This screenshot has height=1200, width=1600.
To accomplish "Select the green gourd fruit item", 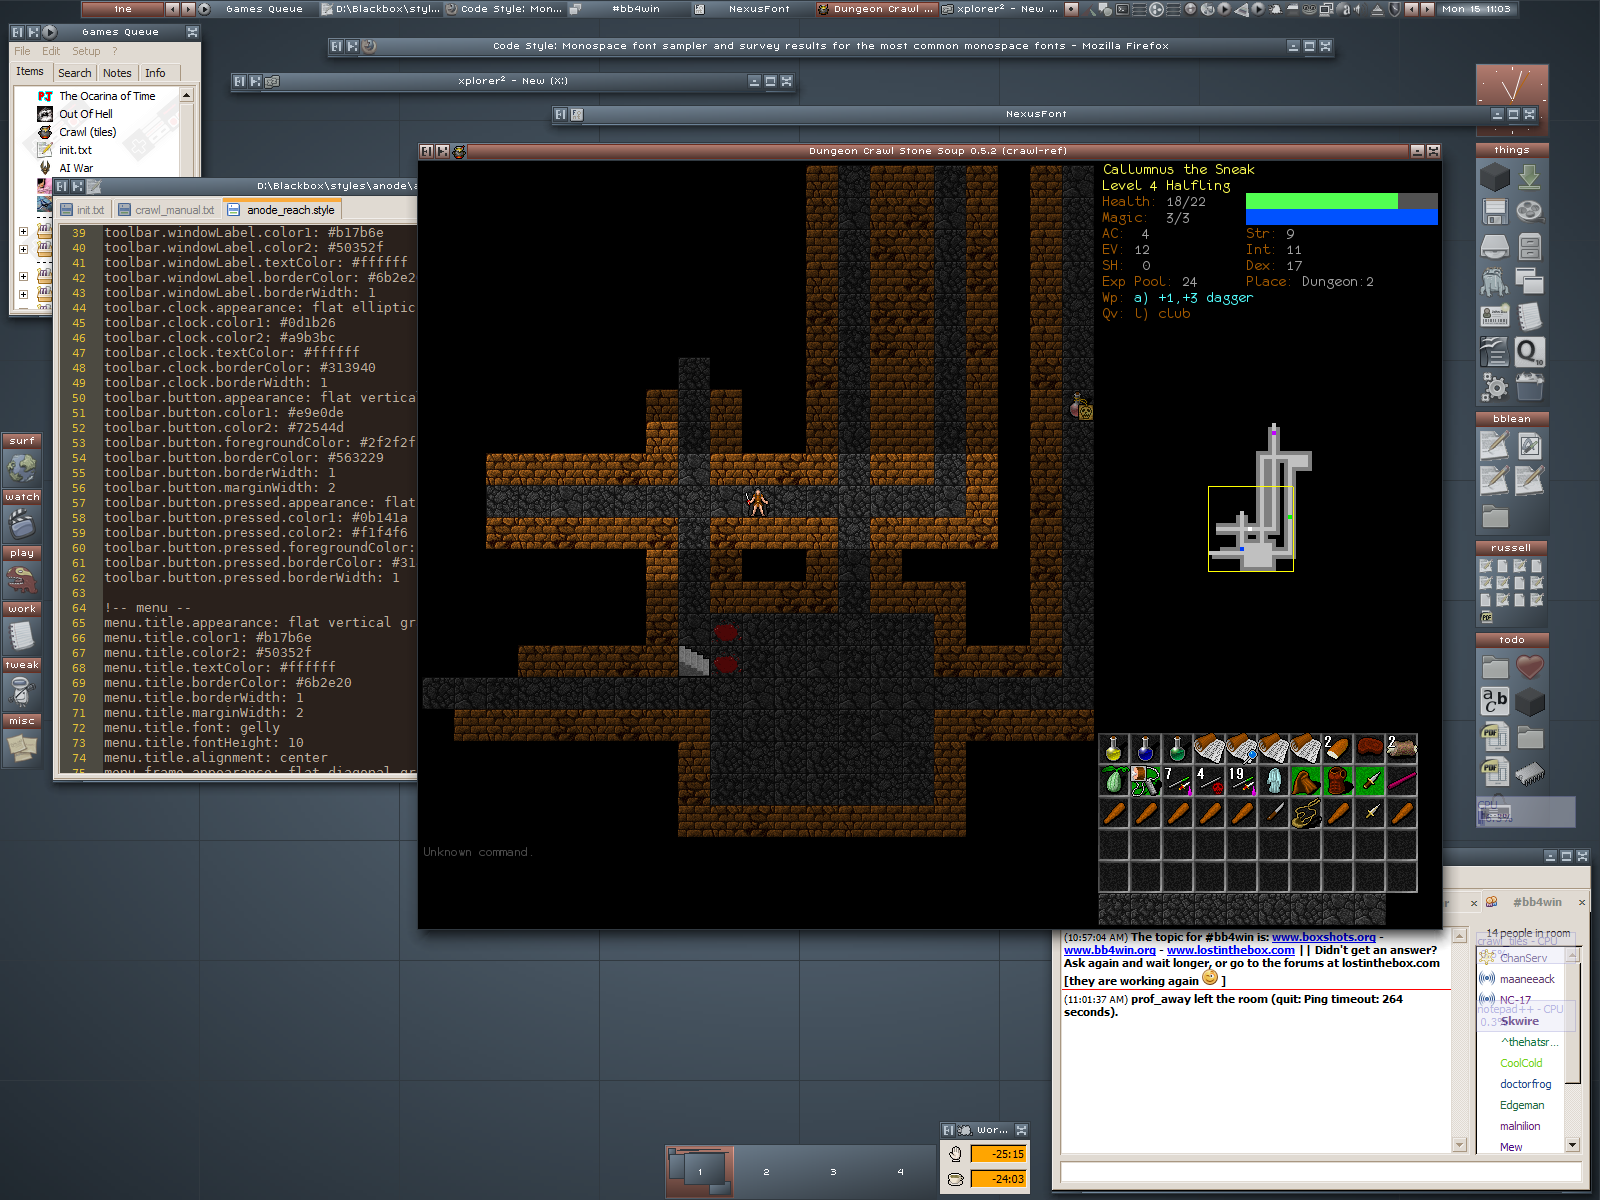I will click(x=1114, y=781).
